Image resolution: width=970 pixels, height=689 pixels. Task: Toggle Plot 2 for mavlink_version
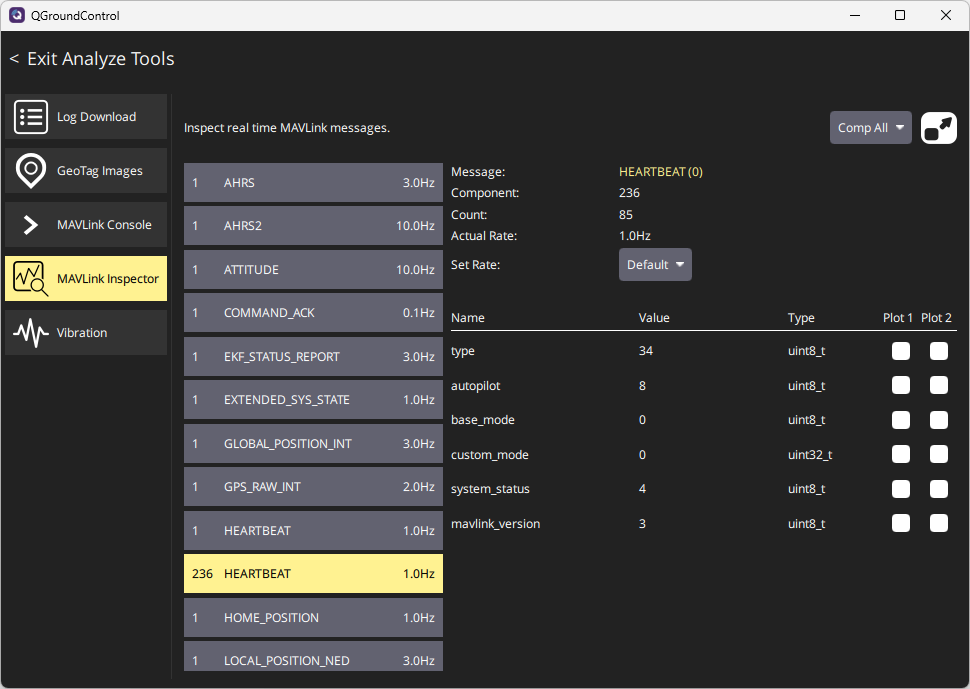[939, 524]
